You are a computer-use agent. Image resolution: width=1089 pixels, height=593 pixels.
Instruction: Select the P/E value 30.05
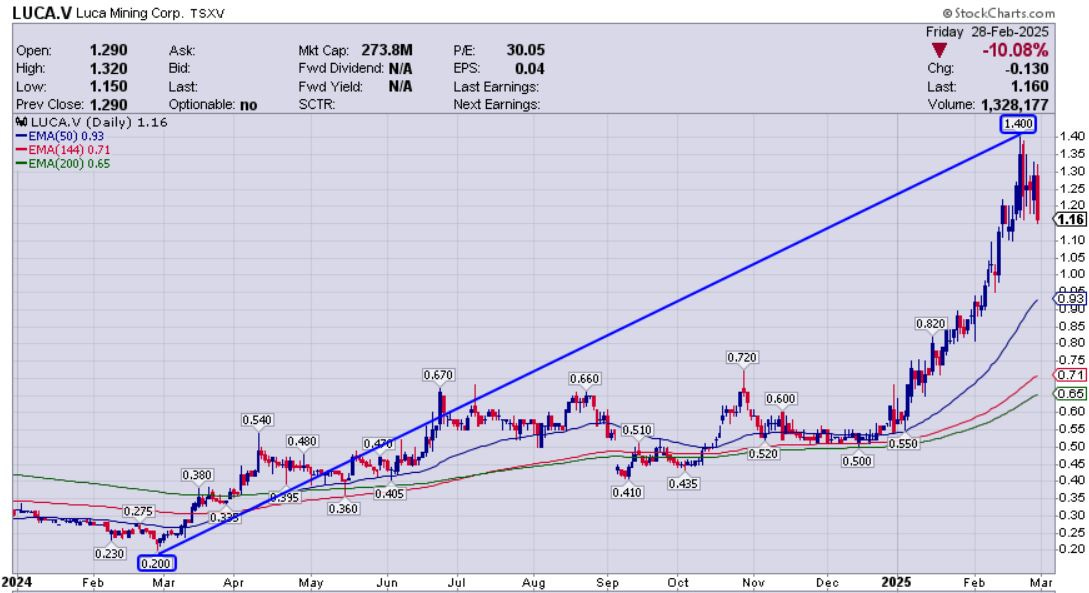(x=526, y=50)
